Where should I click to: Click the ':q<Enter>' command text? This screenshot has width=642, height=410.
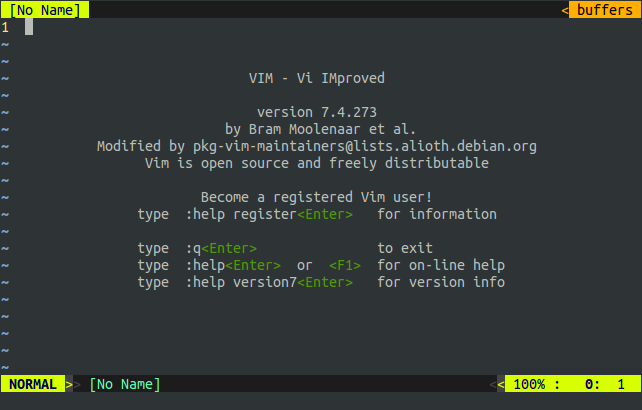(x=221, y=248)
